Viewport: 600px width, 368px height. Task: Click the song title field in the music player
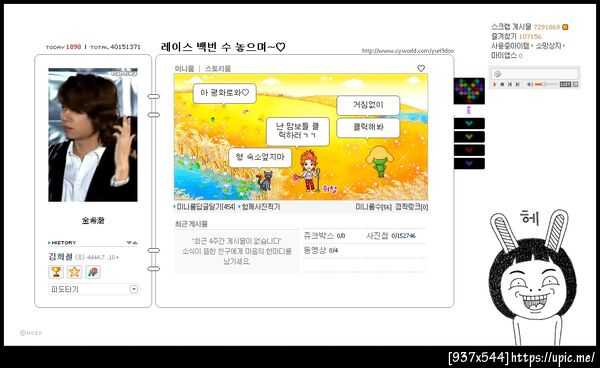coord(535,74)
